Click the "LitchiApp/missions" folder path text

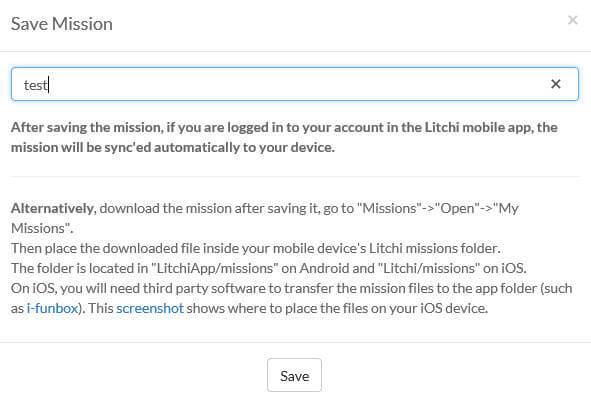[x=214, y=268]
